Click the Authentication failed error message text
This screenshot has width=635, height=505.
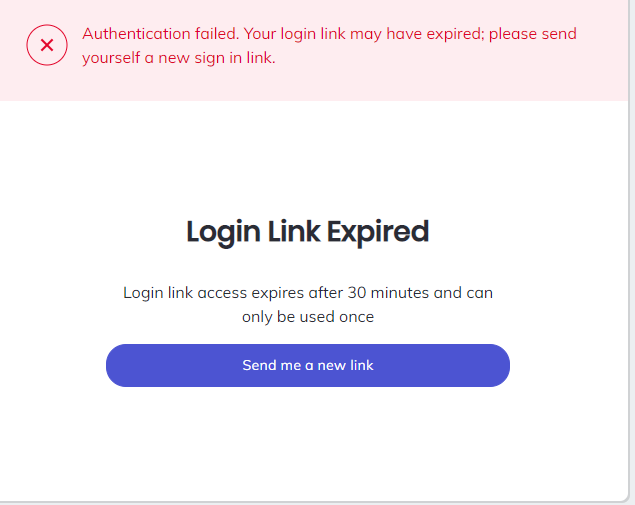point(329,34)
